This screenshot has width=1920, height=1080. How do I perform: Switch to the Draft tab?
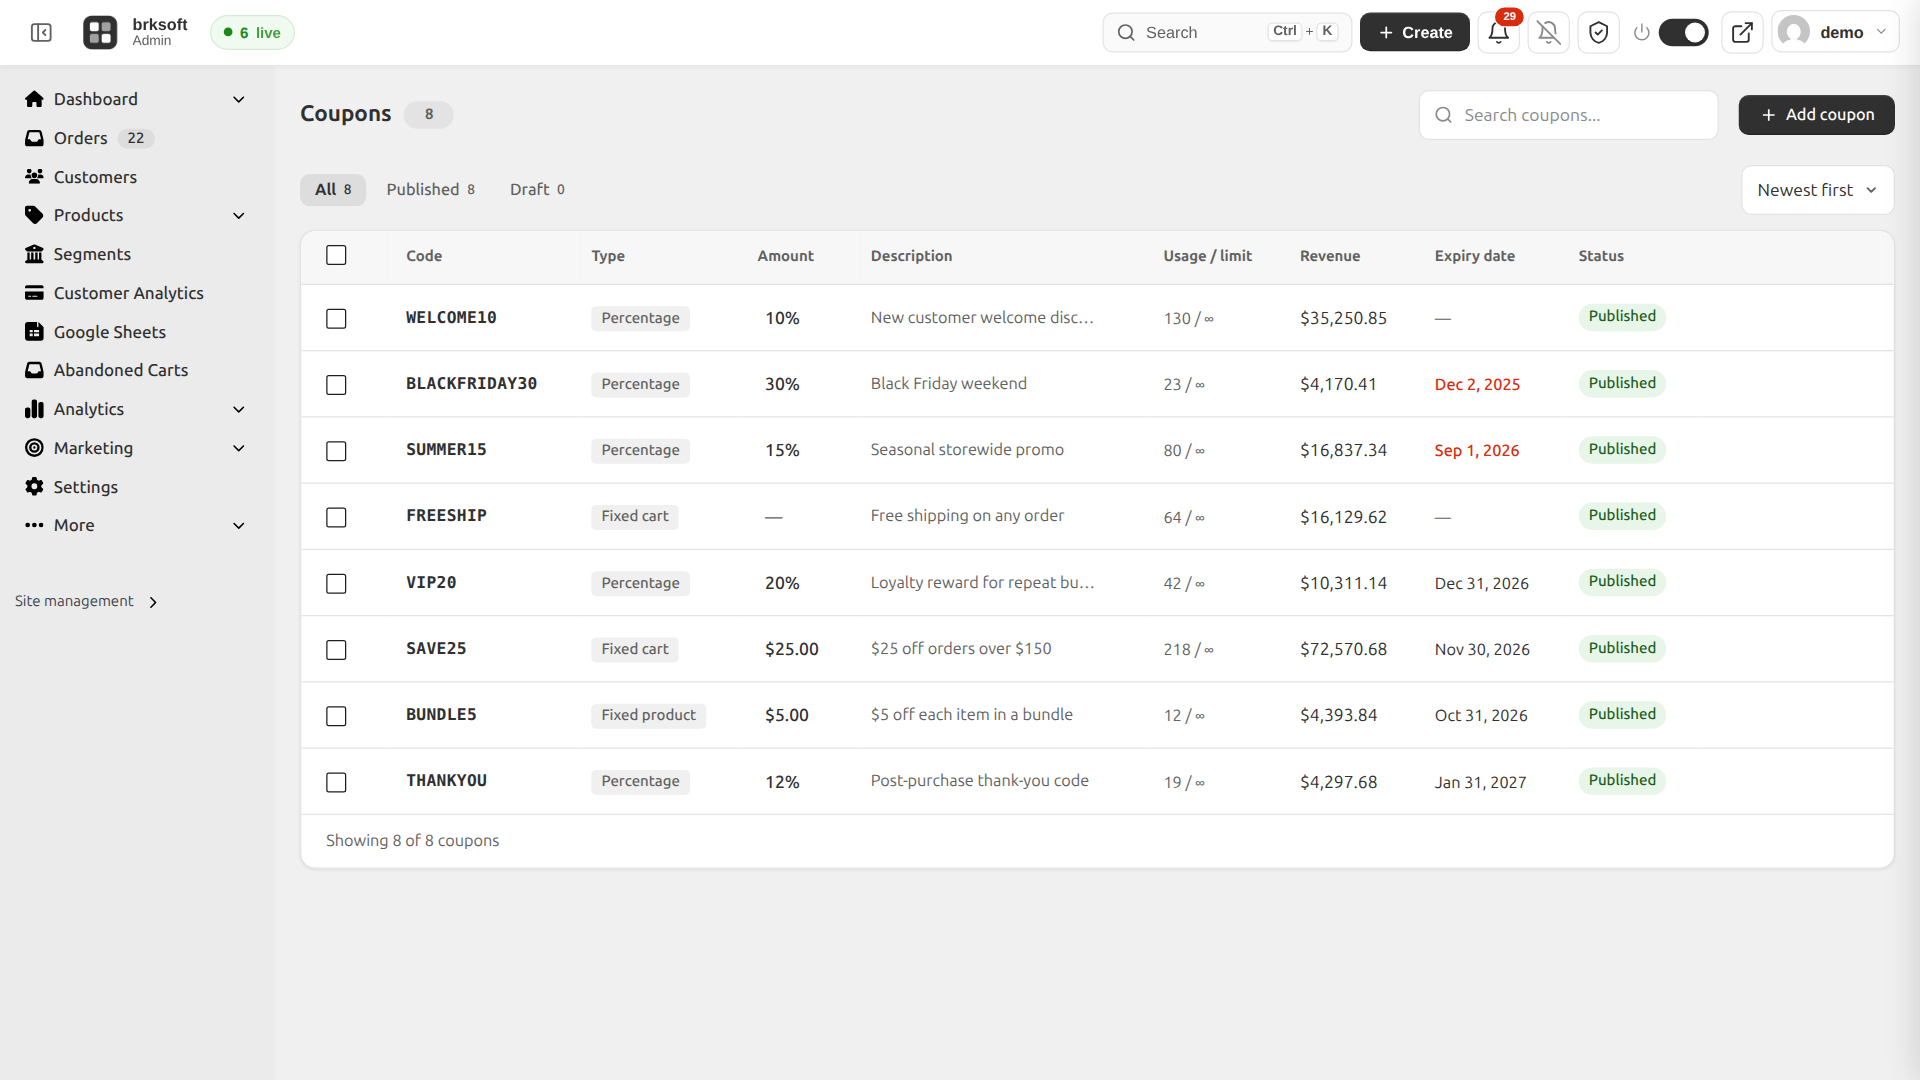[537, 190]
